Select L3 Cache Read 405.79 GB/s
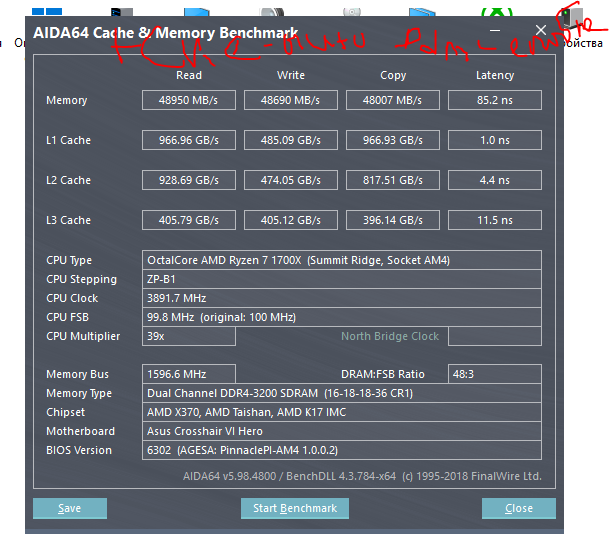The height and width of the screenshot is (541, 609). (x=189, y=220)
